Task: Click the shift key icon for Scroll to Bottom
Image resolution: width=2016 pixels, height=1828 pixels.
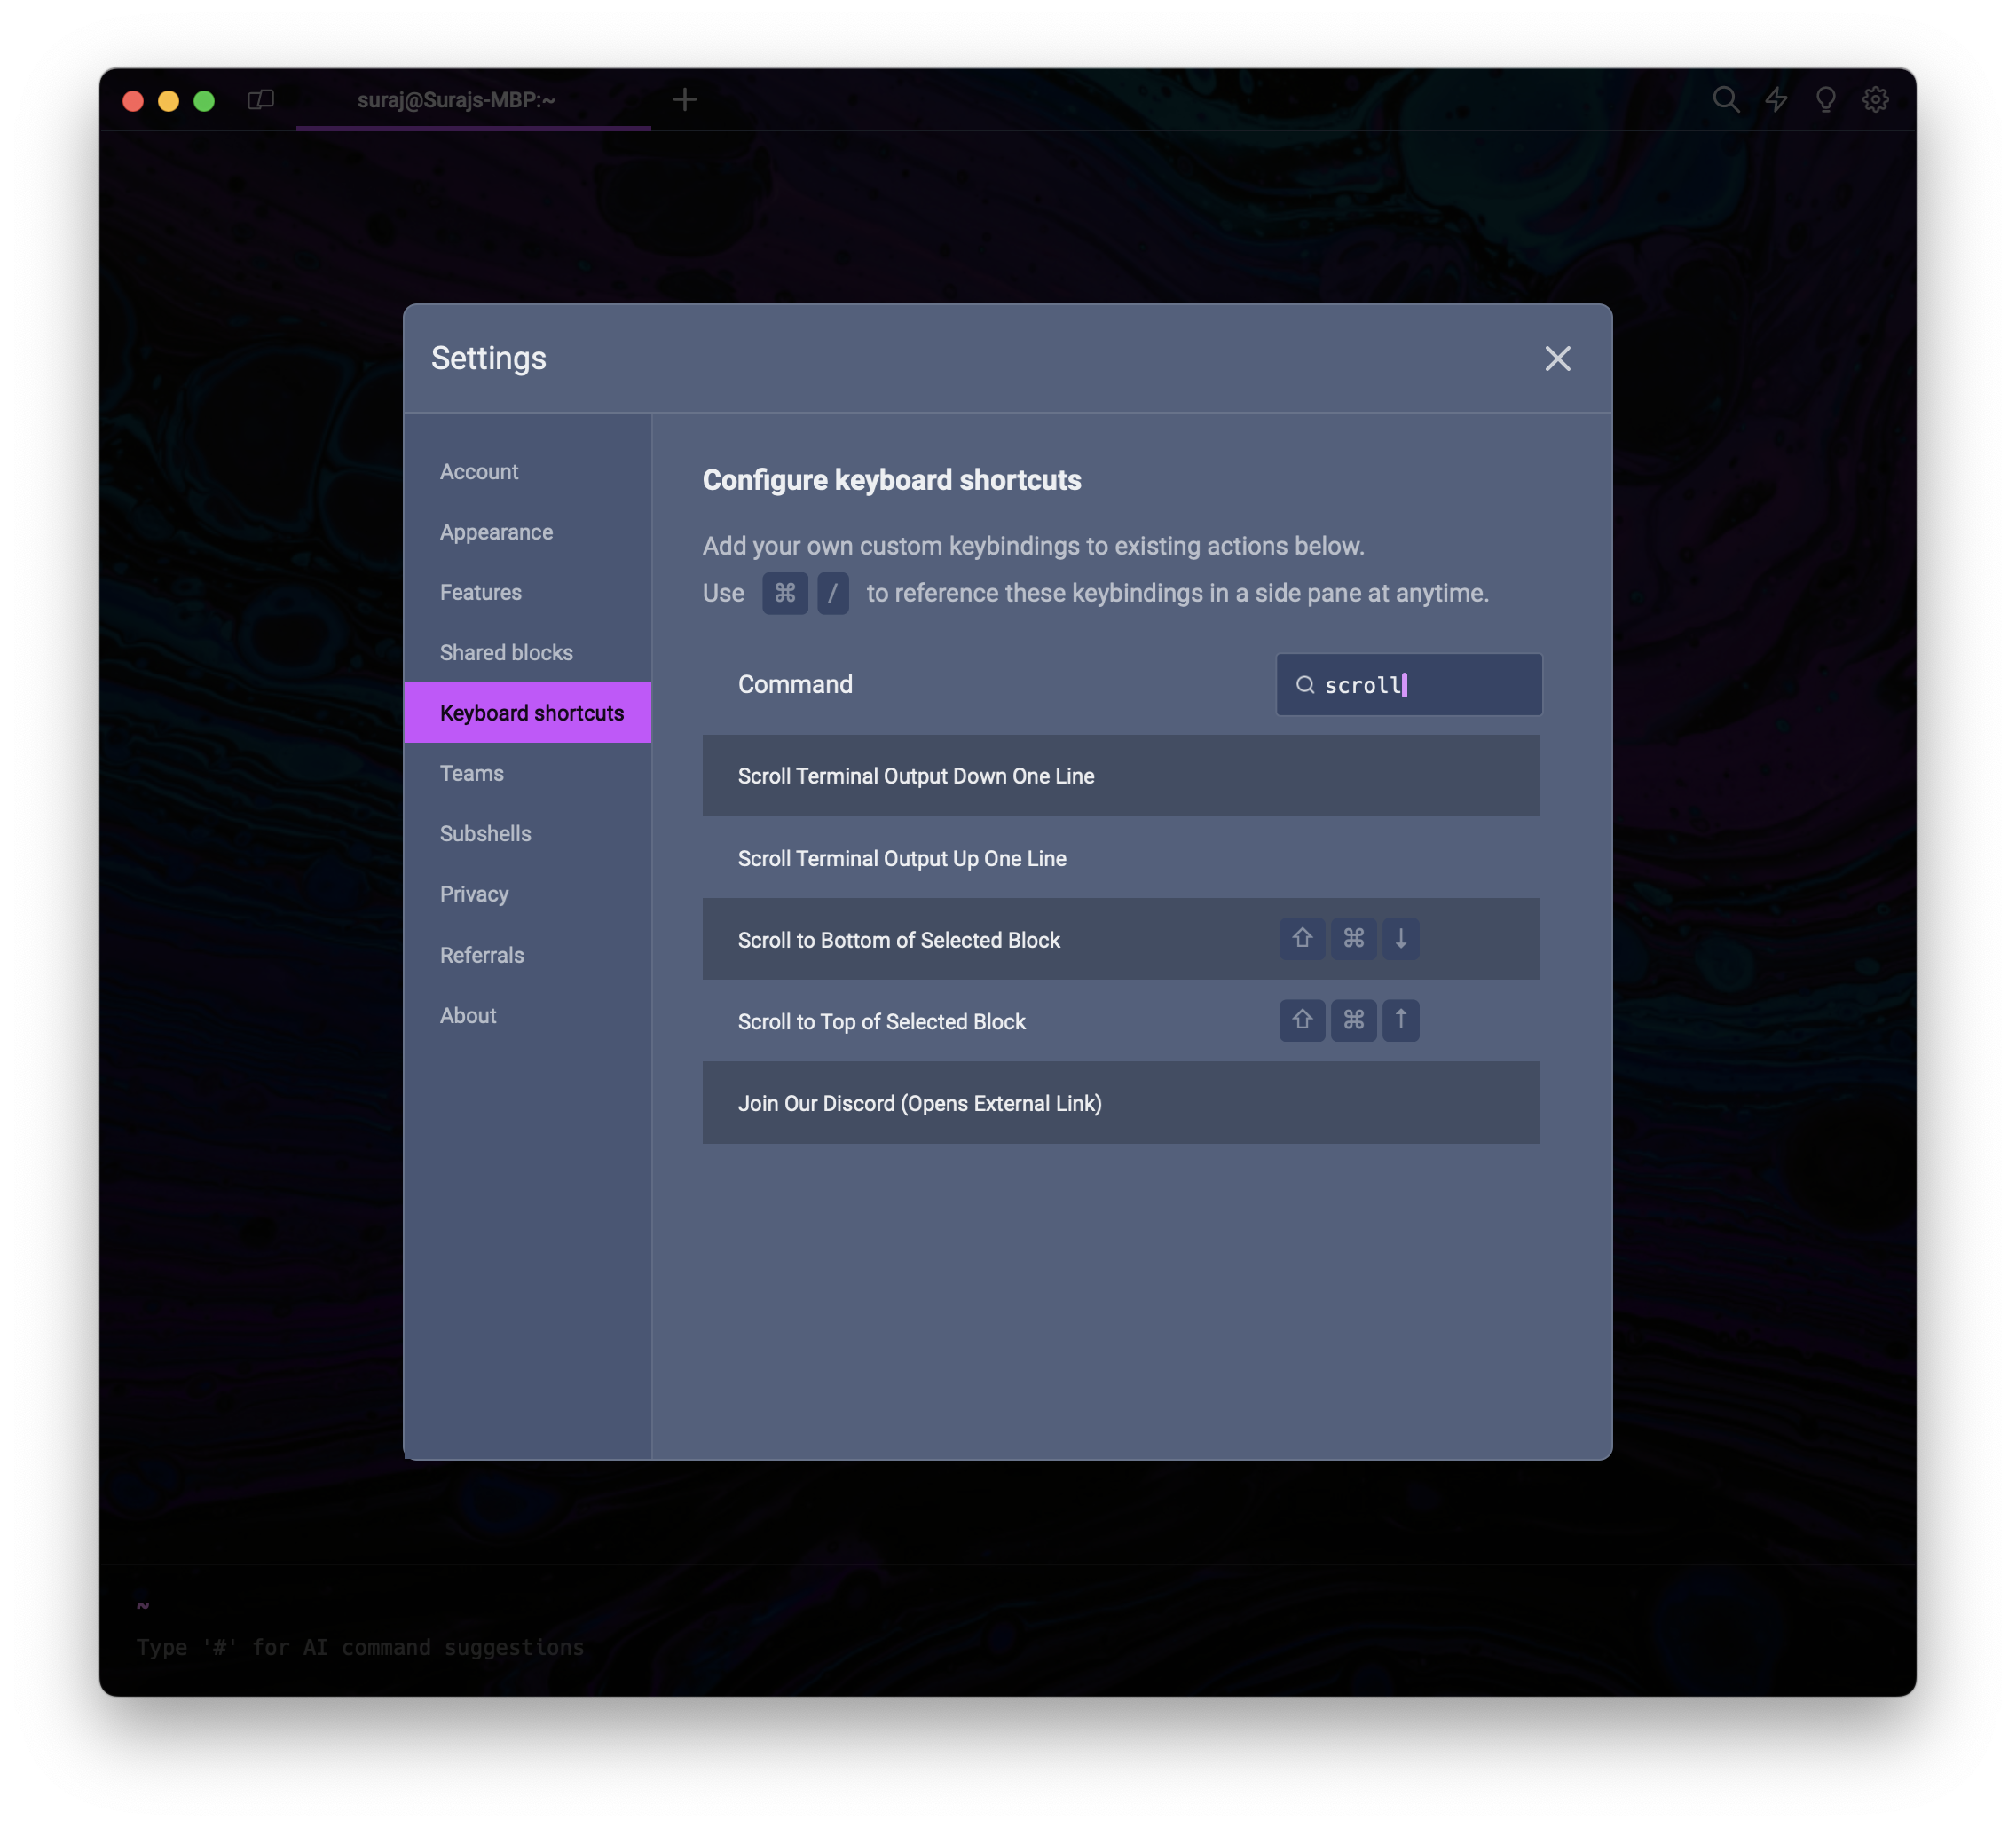Action: 1302,938
